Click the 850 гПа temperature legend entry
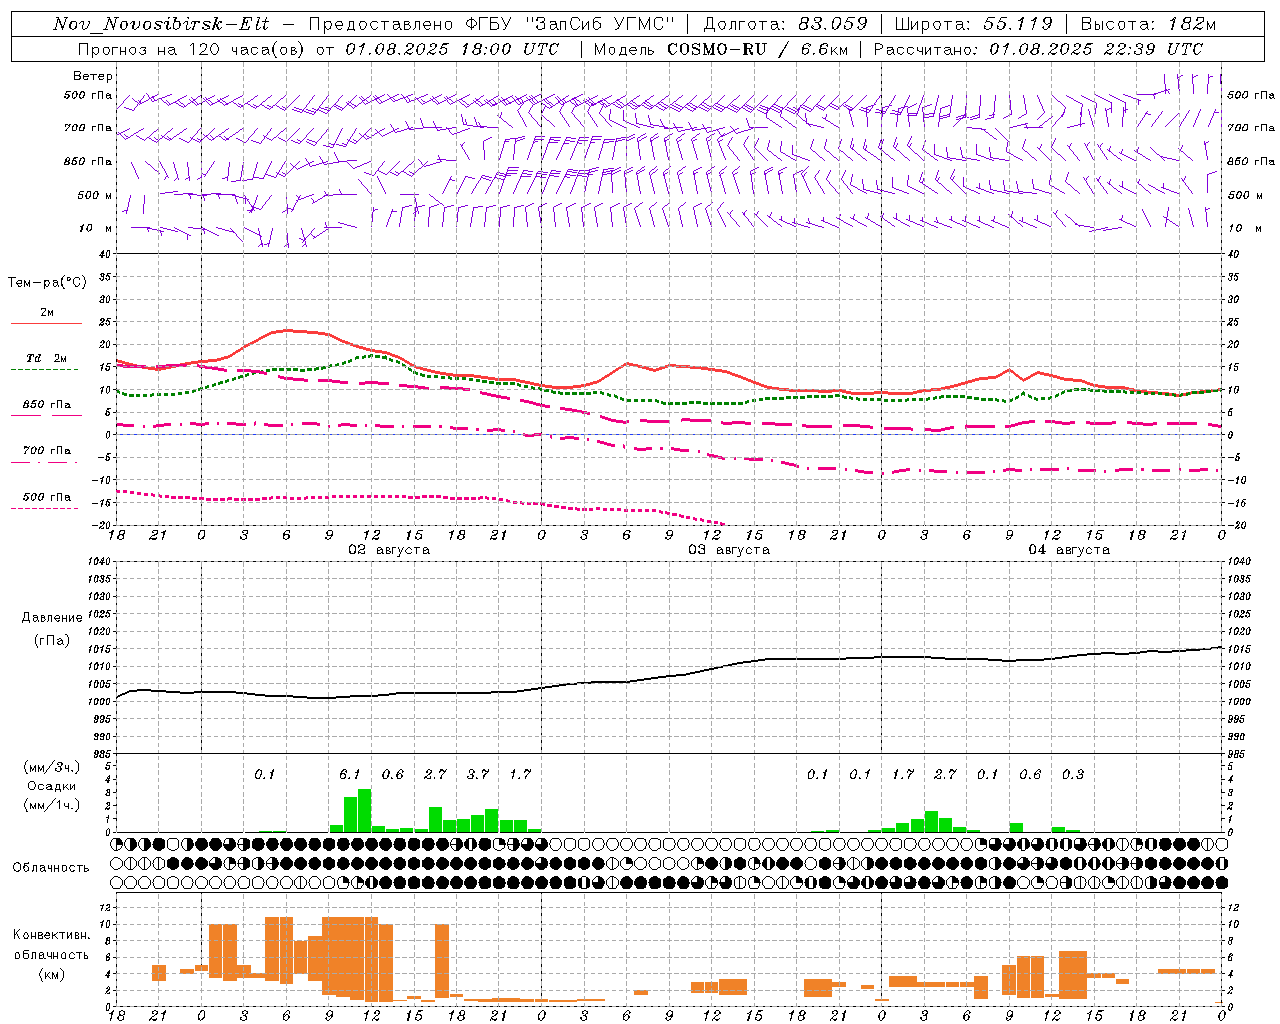Image resolution: width=1280 pixels, height=1024 pixels. tap(46, 405)
